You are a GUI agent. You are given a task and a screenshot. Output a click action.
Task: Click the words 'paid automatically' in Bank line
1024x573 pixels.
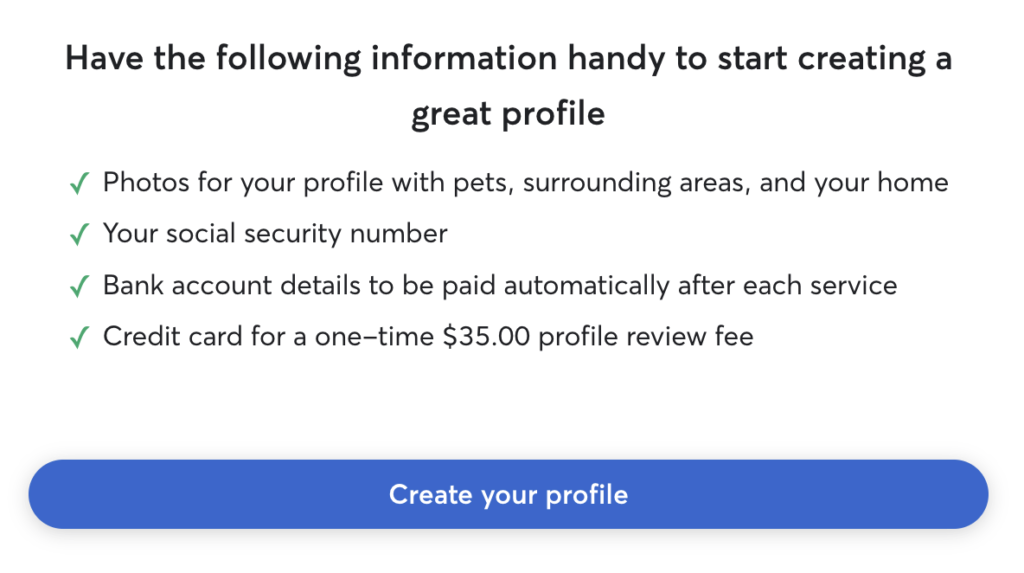click(556, 286)
